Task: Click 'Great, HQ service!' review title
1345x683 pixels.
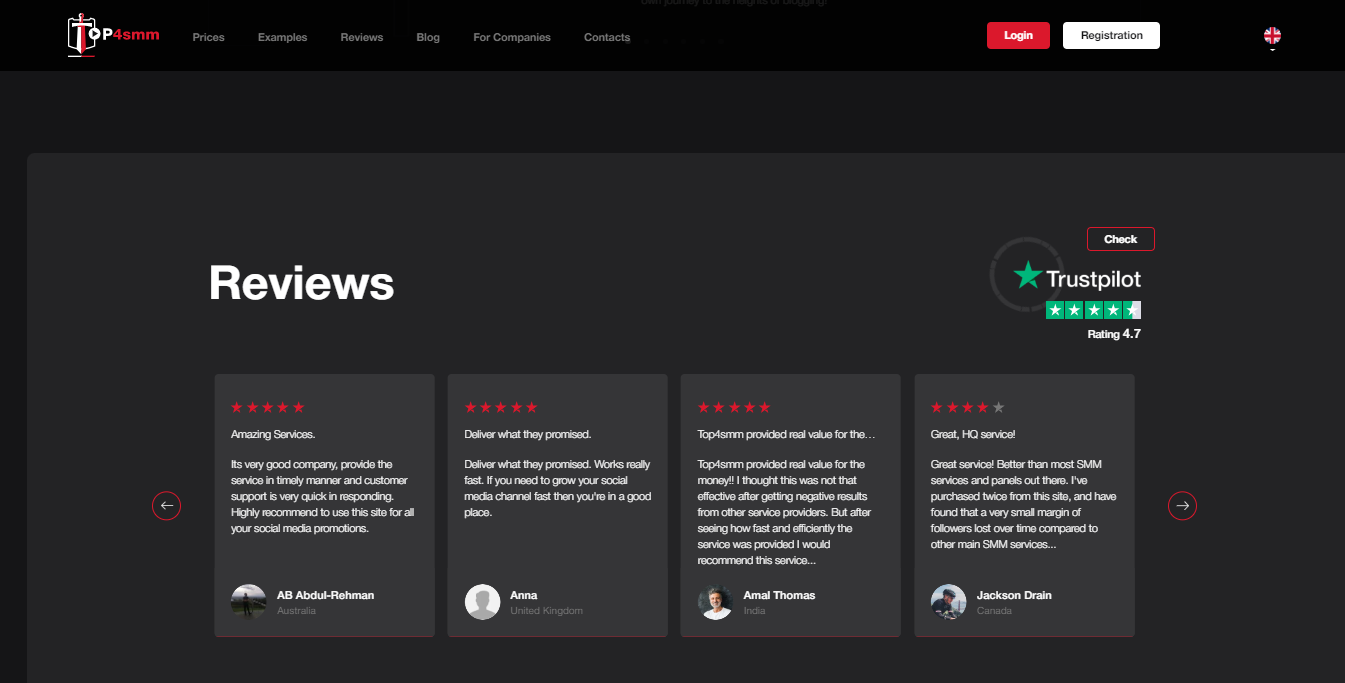Action: point(973,434)
